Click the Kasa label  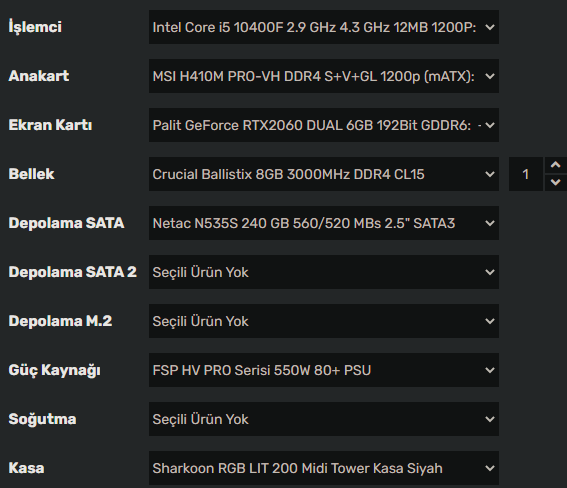[26, 468]
